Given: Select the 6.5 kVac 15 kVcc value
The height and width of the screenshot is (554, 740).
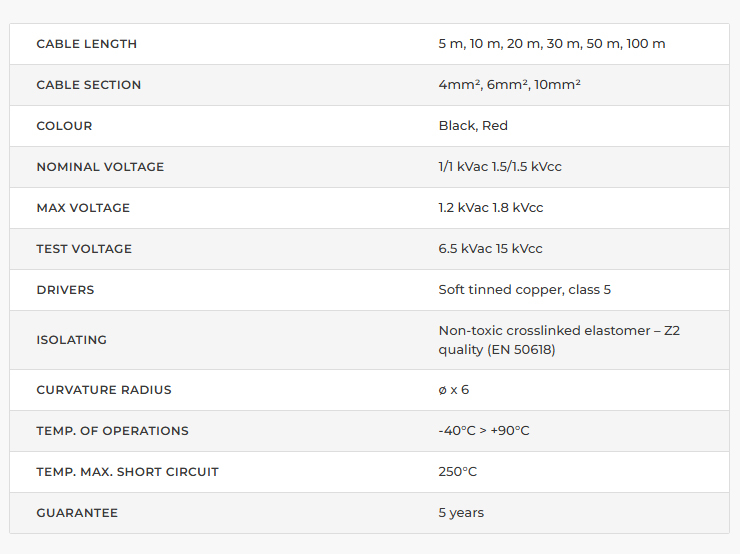Looking at the screenshot, I should pos(490,249).
